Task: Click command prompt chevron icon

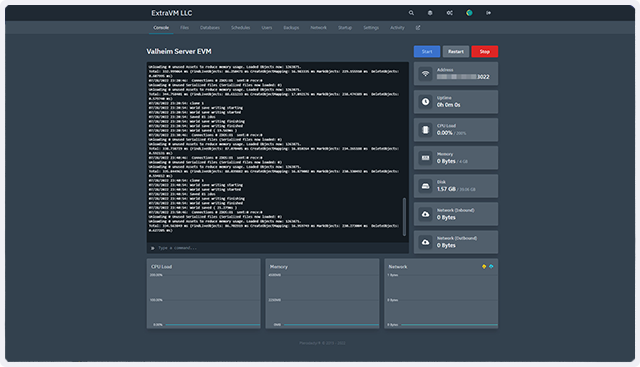Action: coord(153,248)
